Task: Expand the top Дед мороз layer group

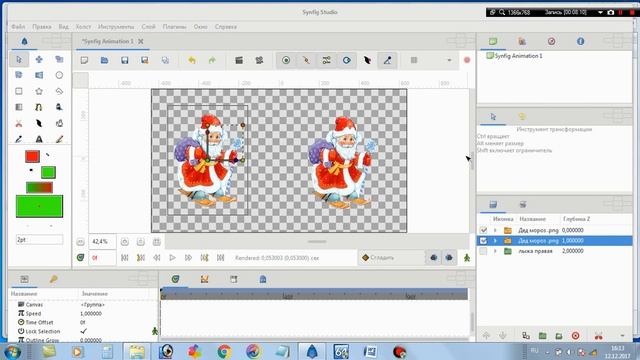Action: tap(496, 230)
